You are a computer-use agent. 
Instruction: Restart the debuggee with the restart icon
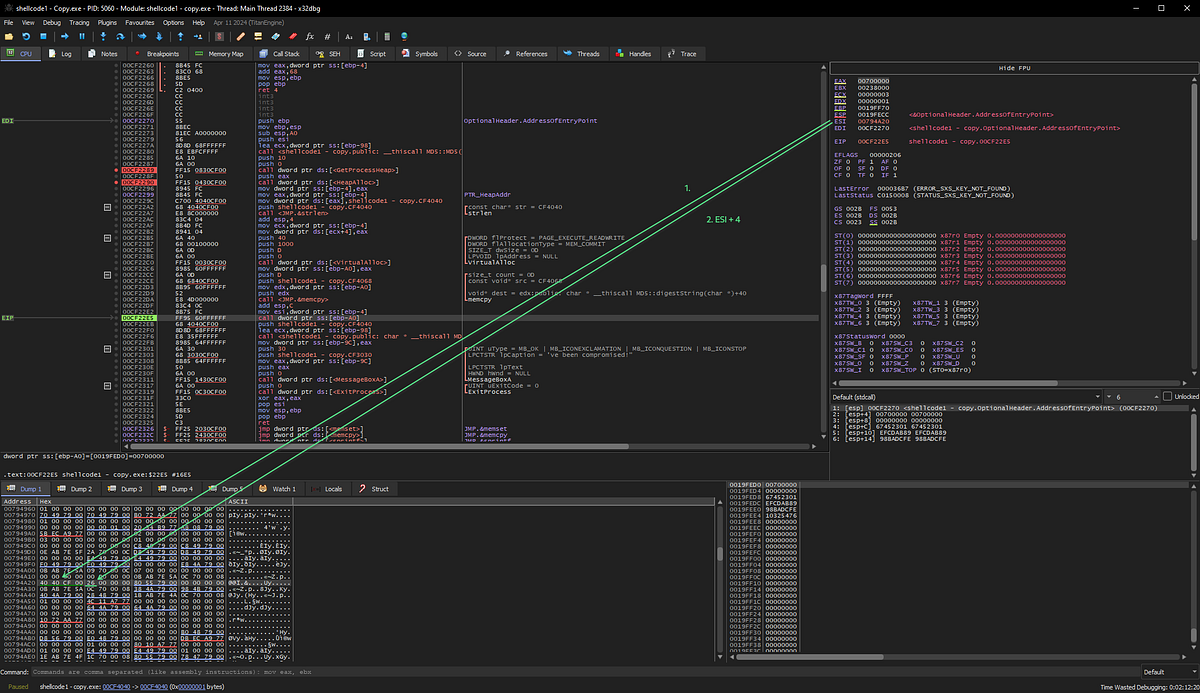[25, 36]
